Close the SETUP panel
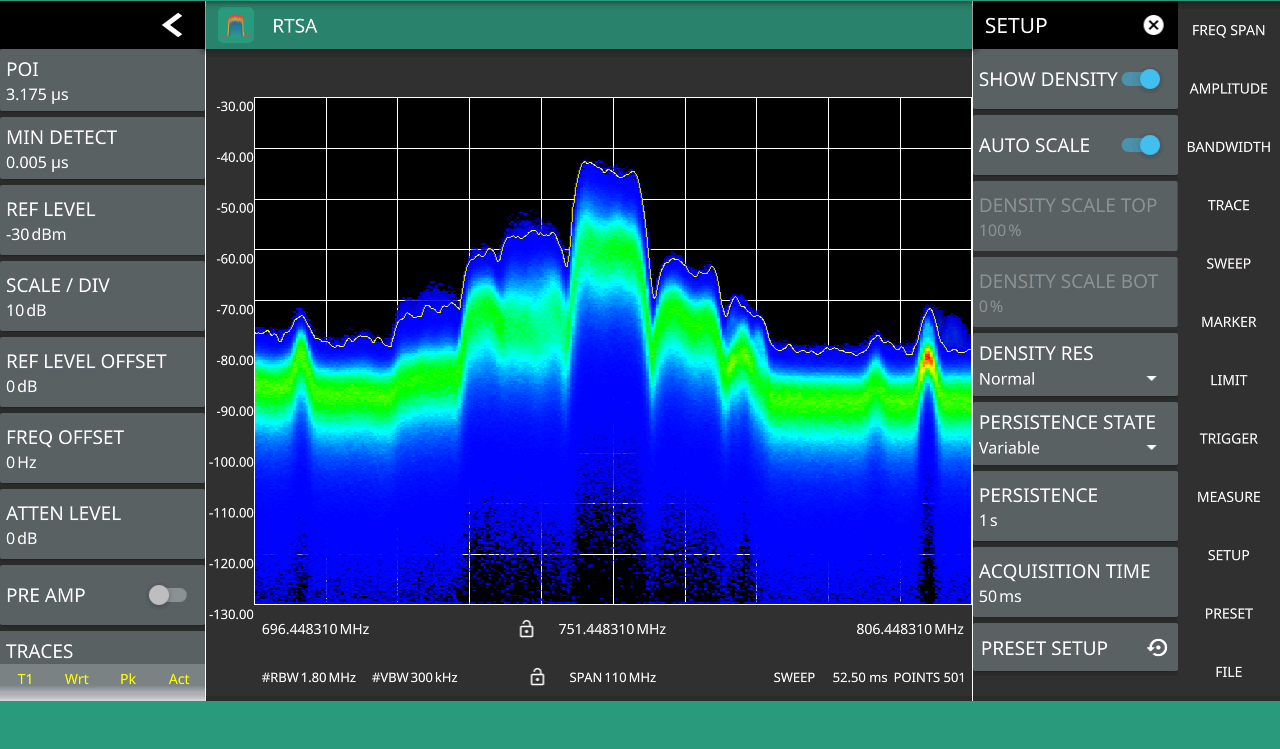 click(x=1154, y=25)
